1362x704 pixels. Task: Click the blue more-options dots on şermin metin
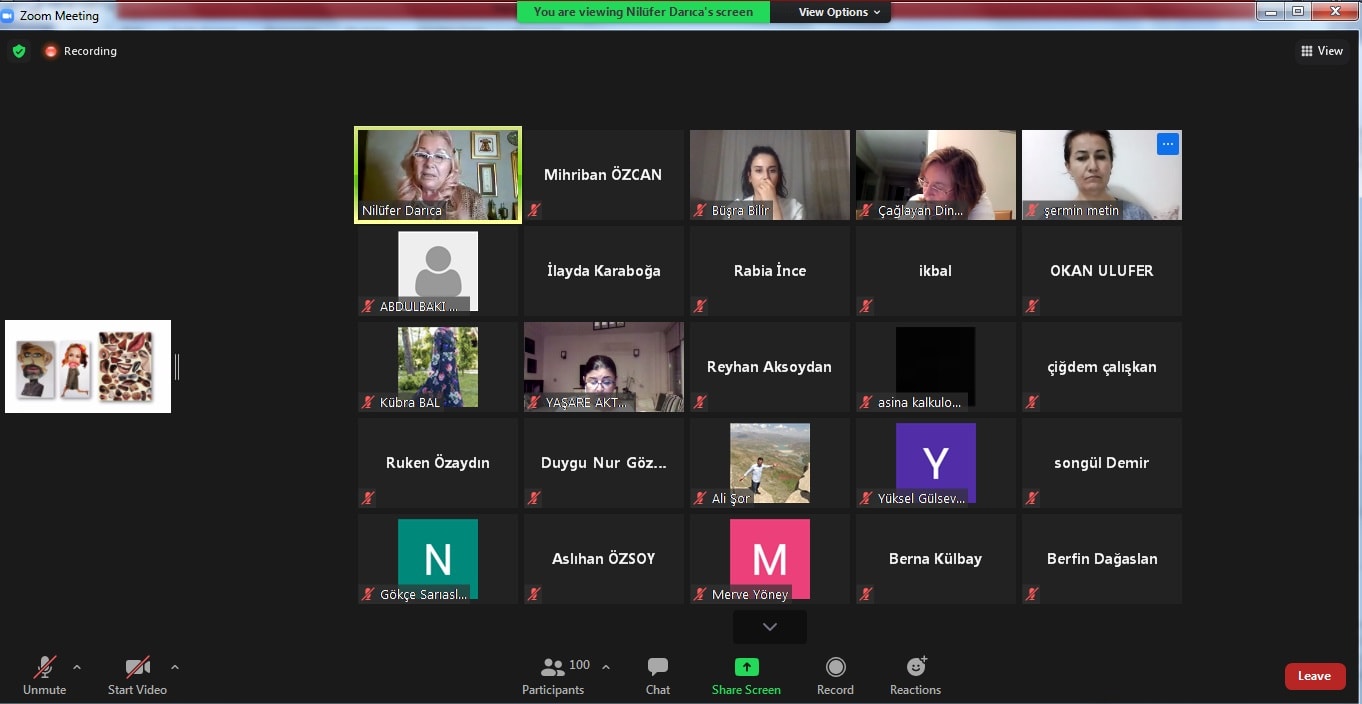(1167, 144)
